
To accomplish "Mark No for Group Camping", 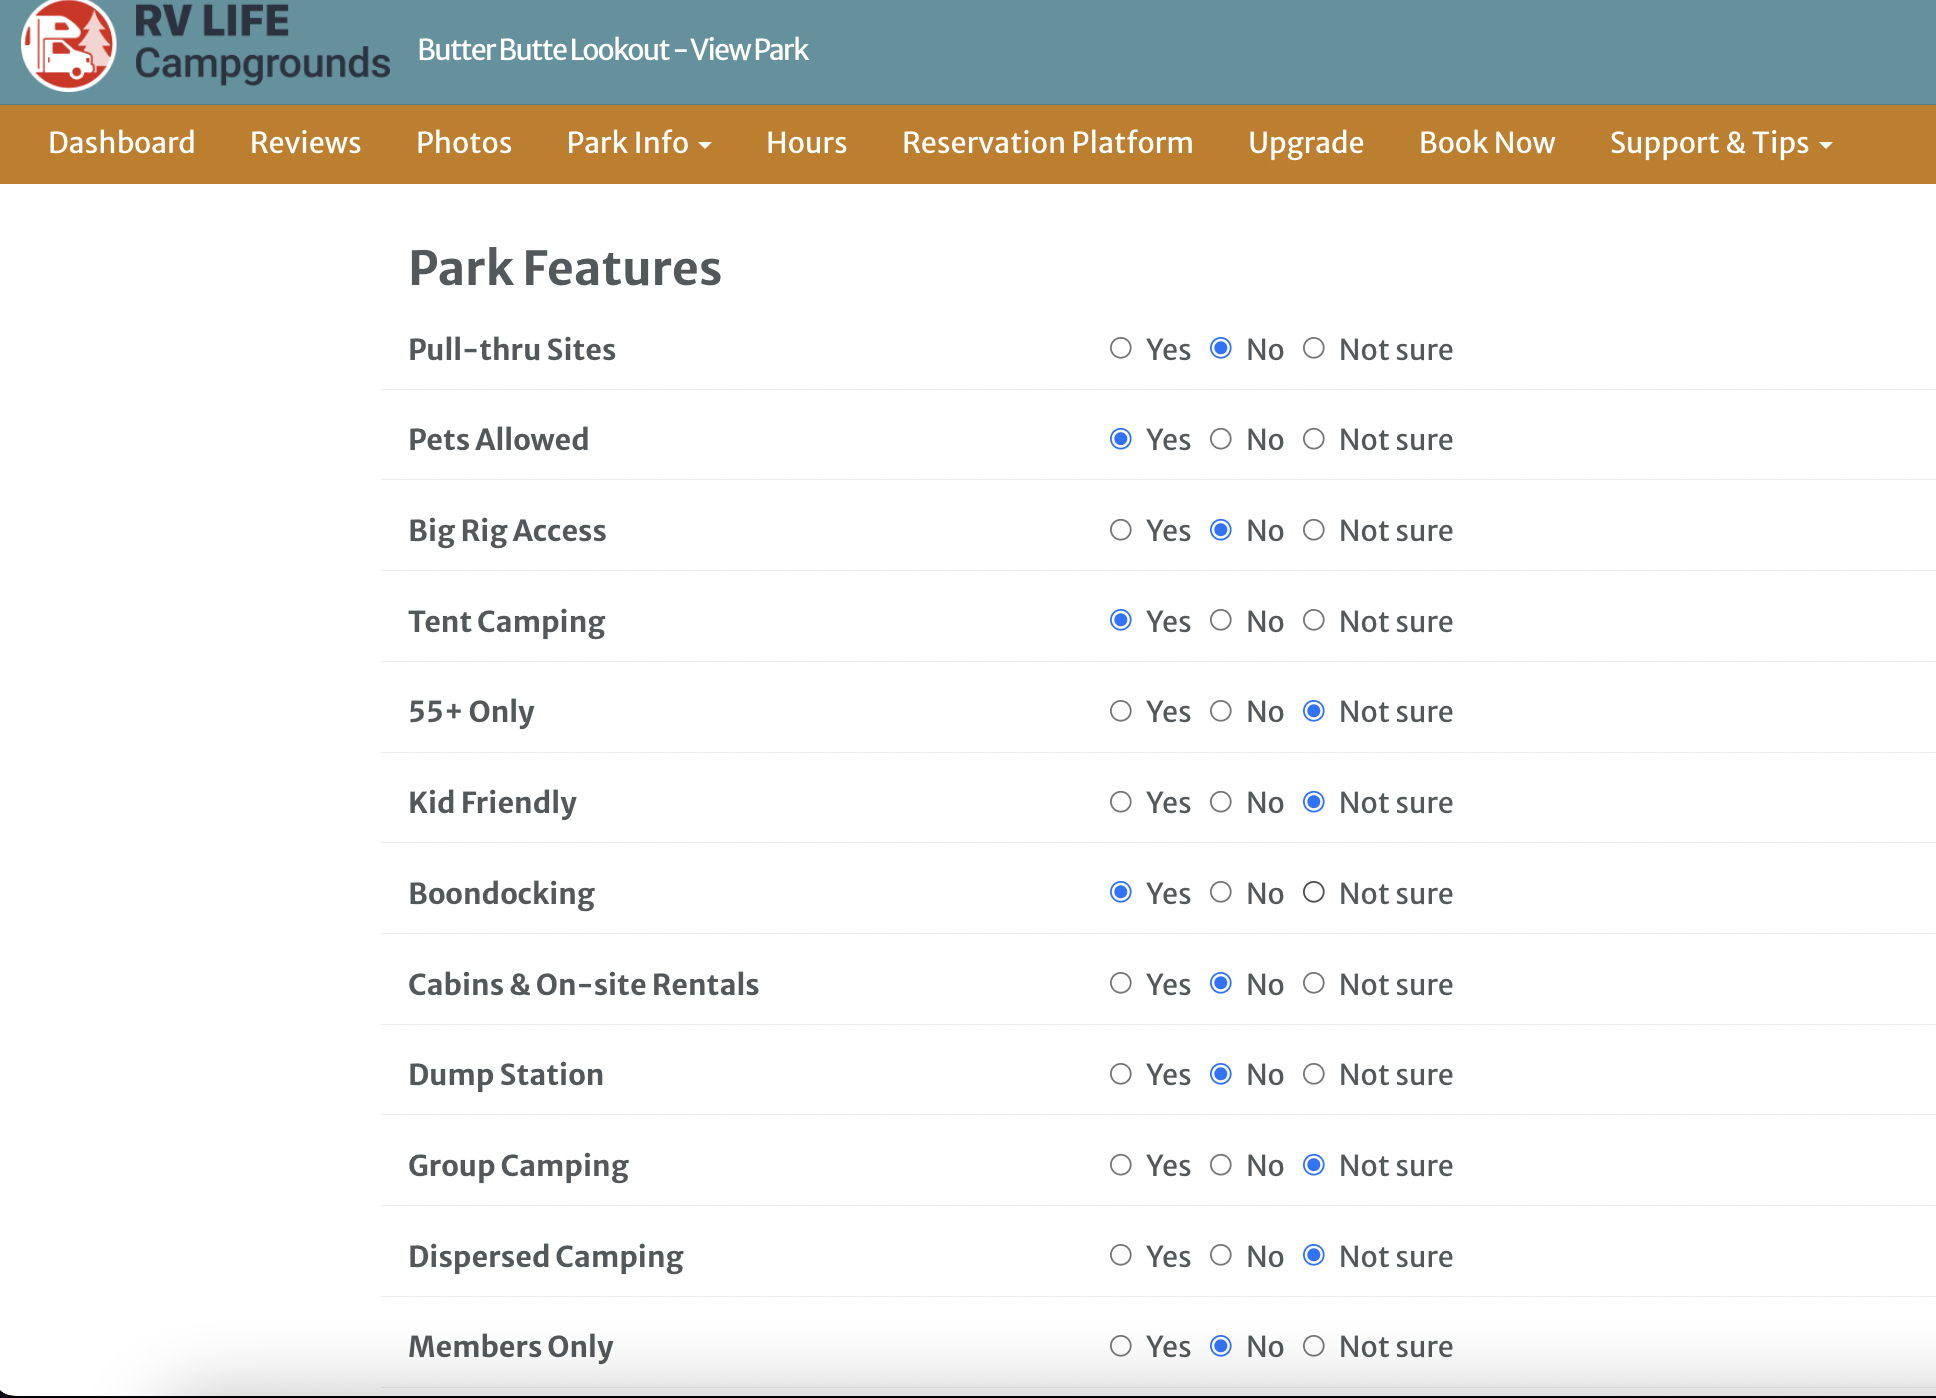I will pyautogui.click(x=1221, y=1165).
